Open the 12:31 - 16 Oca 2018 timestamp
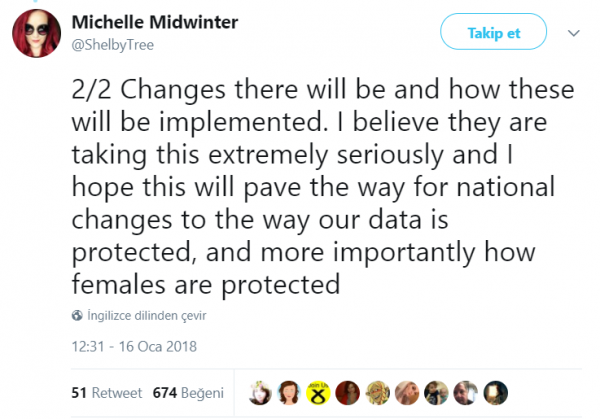The image size is (600, 419). [134, 346]
